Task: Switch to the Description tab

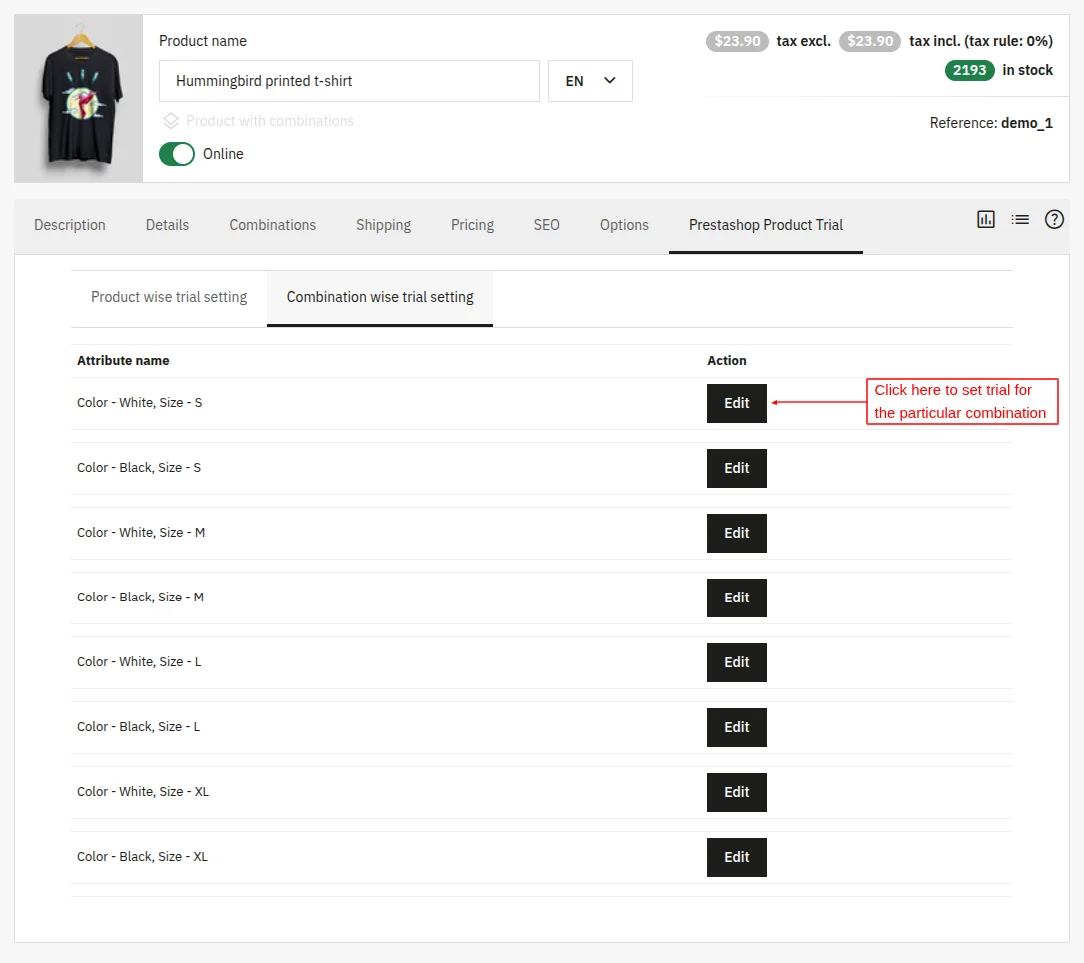Action: (70, 225)
